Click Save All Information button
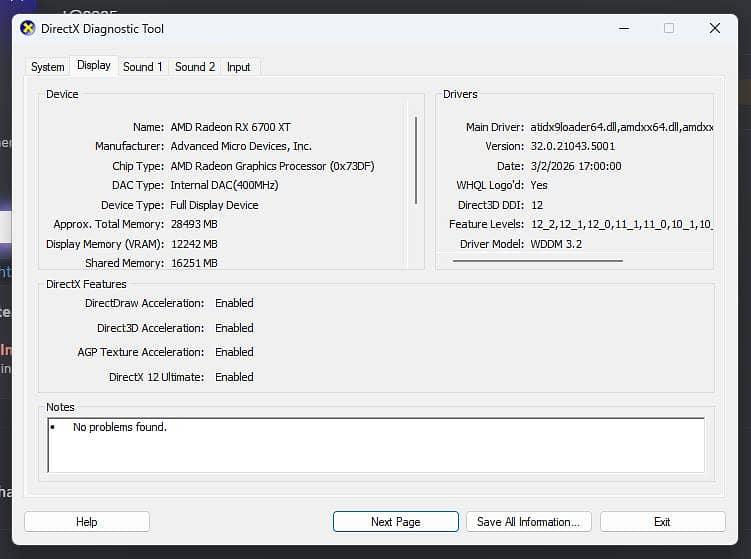Image resolution: width=751 pixels, height=559 pixels. click(528, 522)
